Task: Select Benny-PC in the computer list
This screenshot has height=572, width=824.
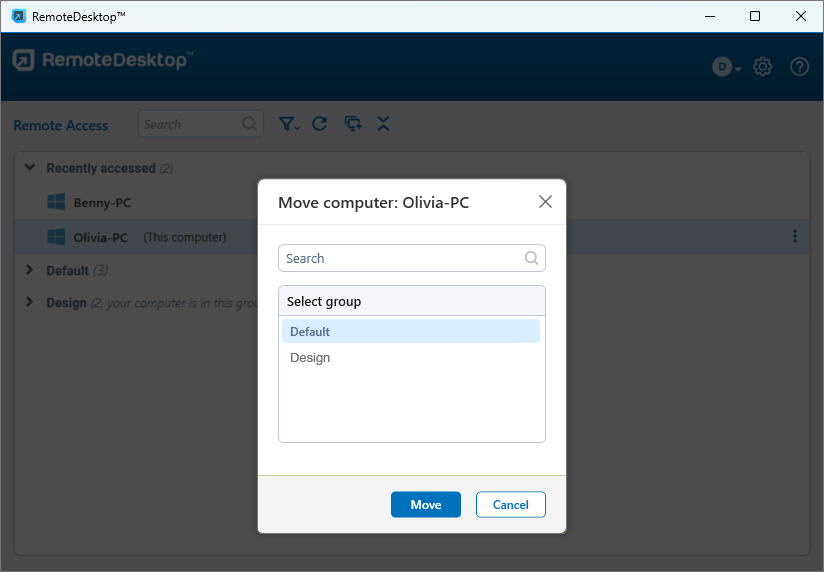Action: [x=102, y=203]
